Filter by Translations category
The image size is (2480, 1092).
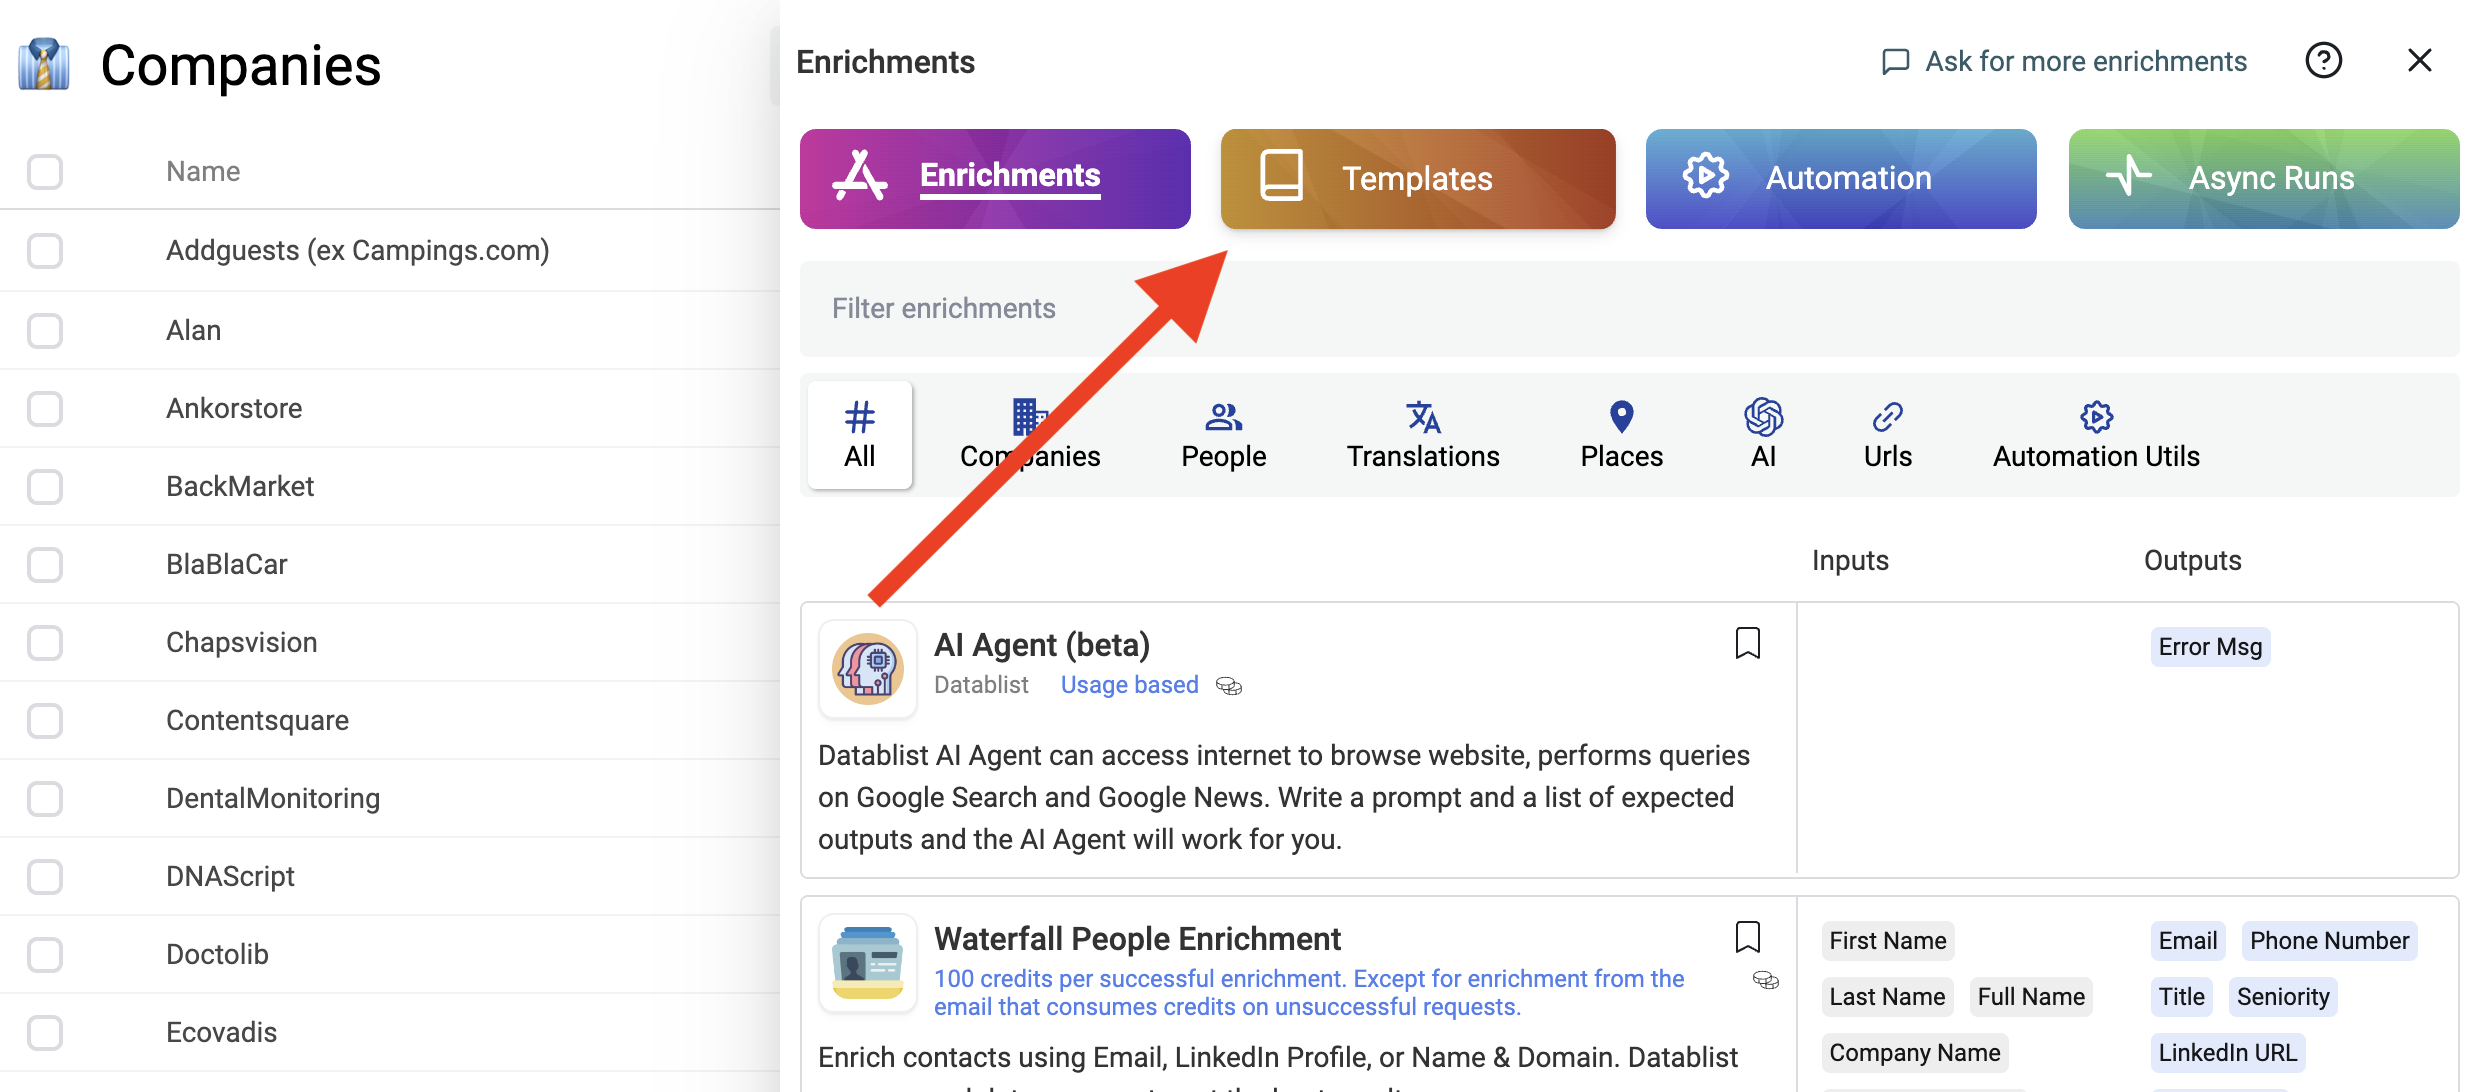tap(1423, 435)
